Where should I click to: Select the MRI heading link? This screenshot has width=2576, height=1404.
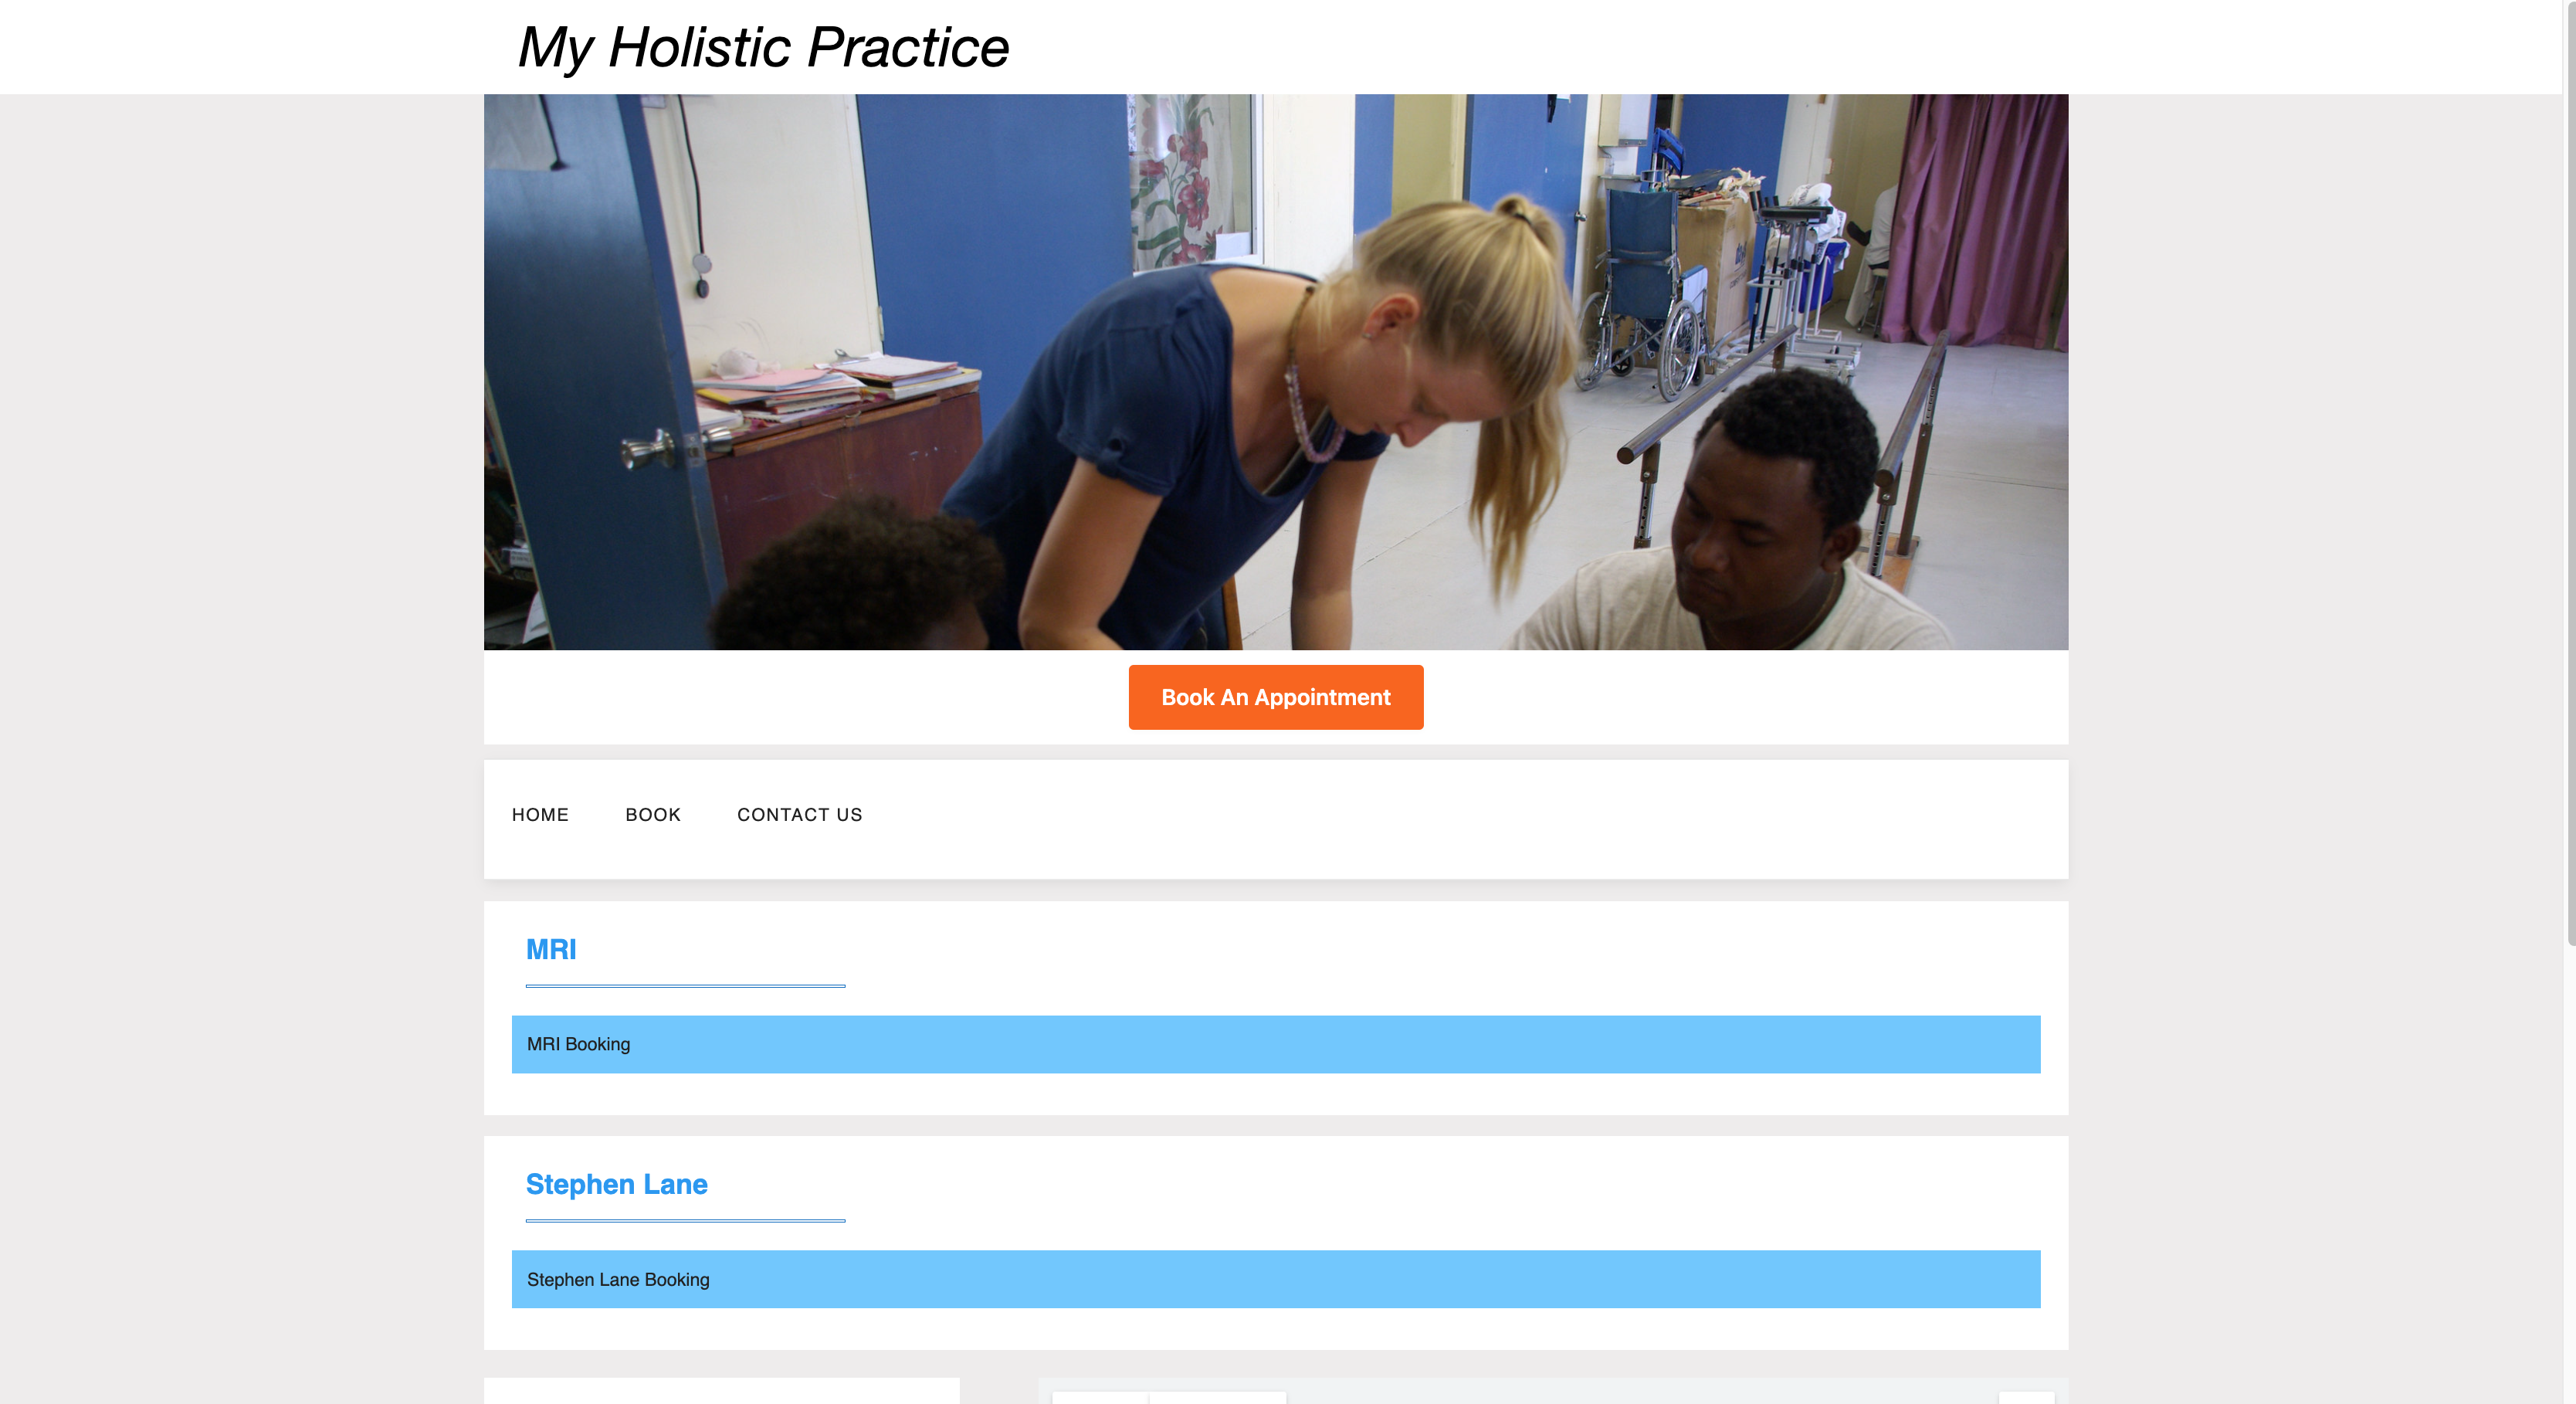coord(551,949)
